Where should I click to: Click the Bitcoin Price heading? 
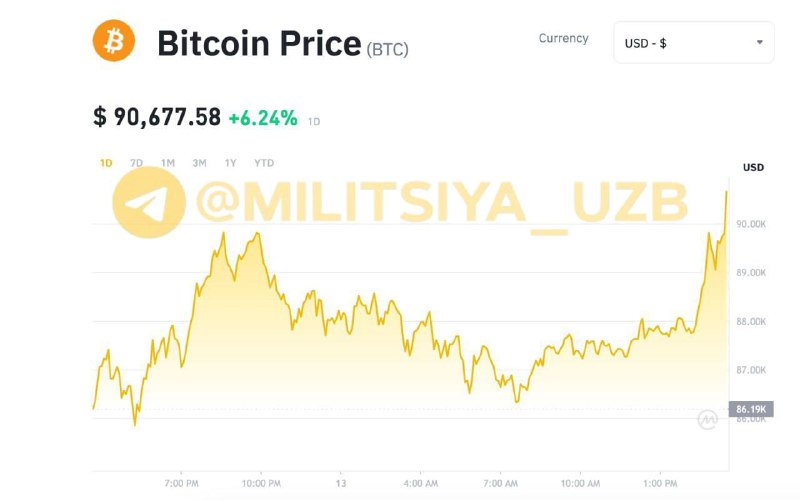tap(259, 43)
